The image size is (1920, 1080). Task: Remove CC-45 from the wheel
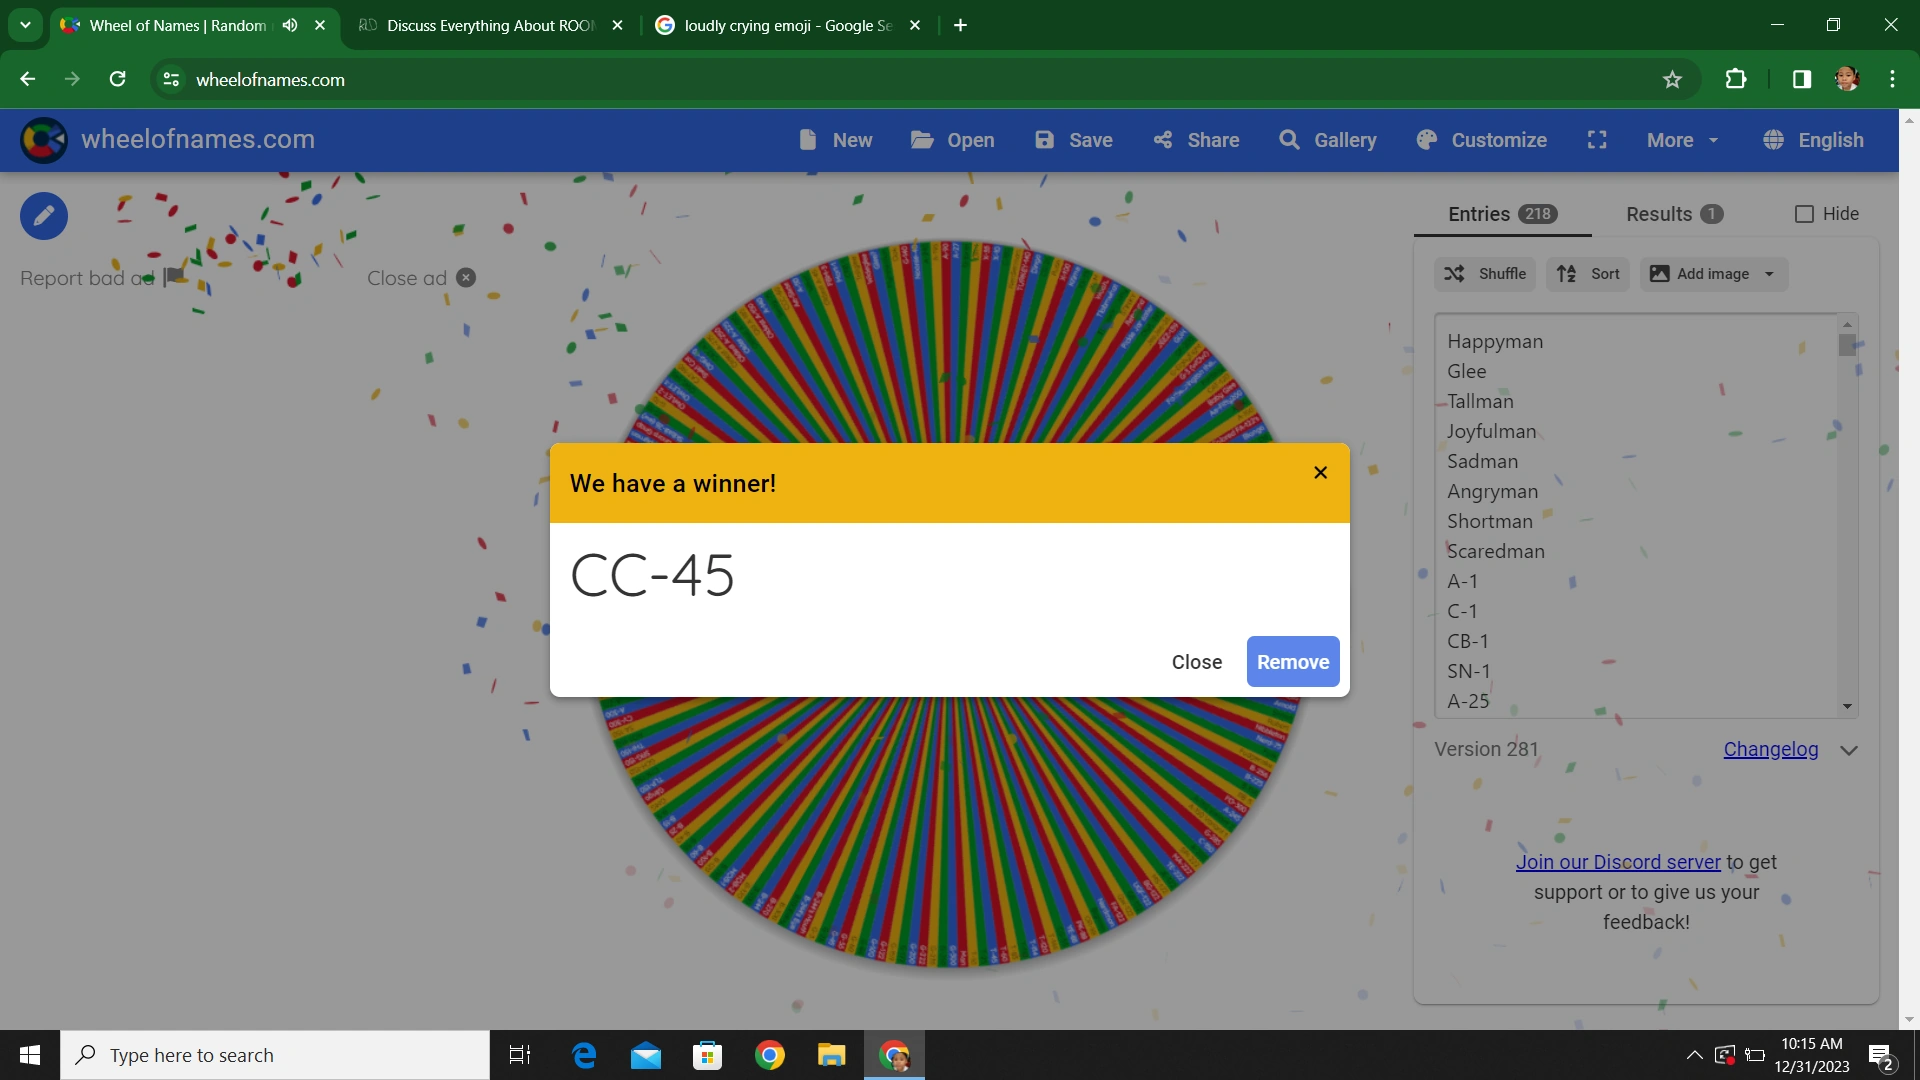1292,662
